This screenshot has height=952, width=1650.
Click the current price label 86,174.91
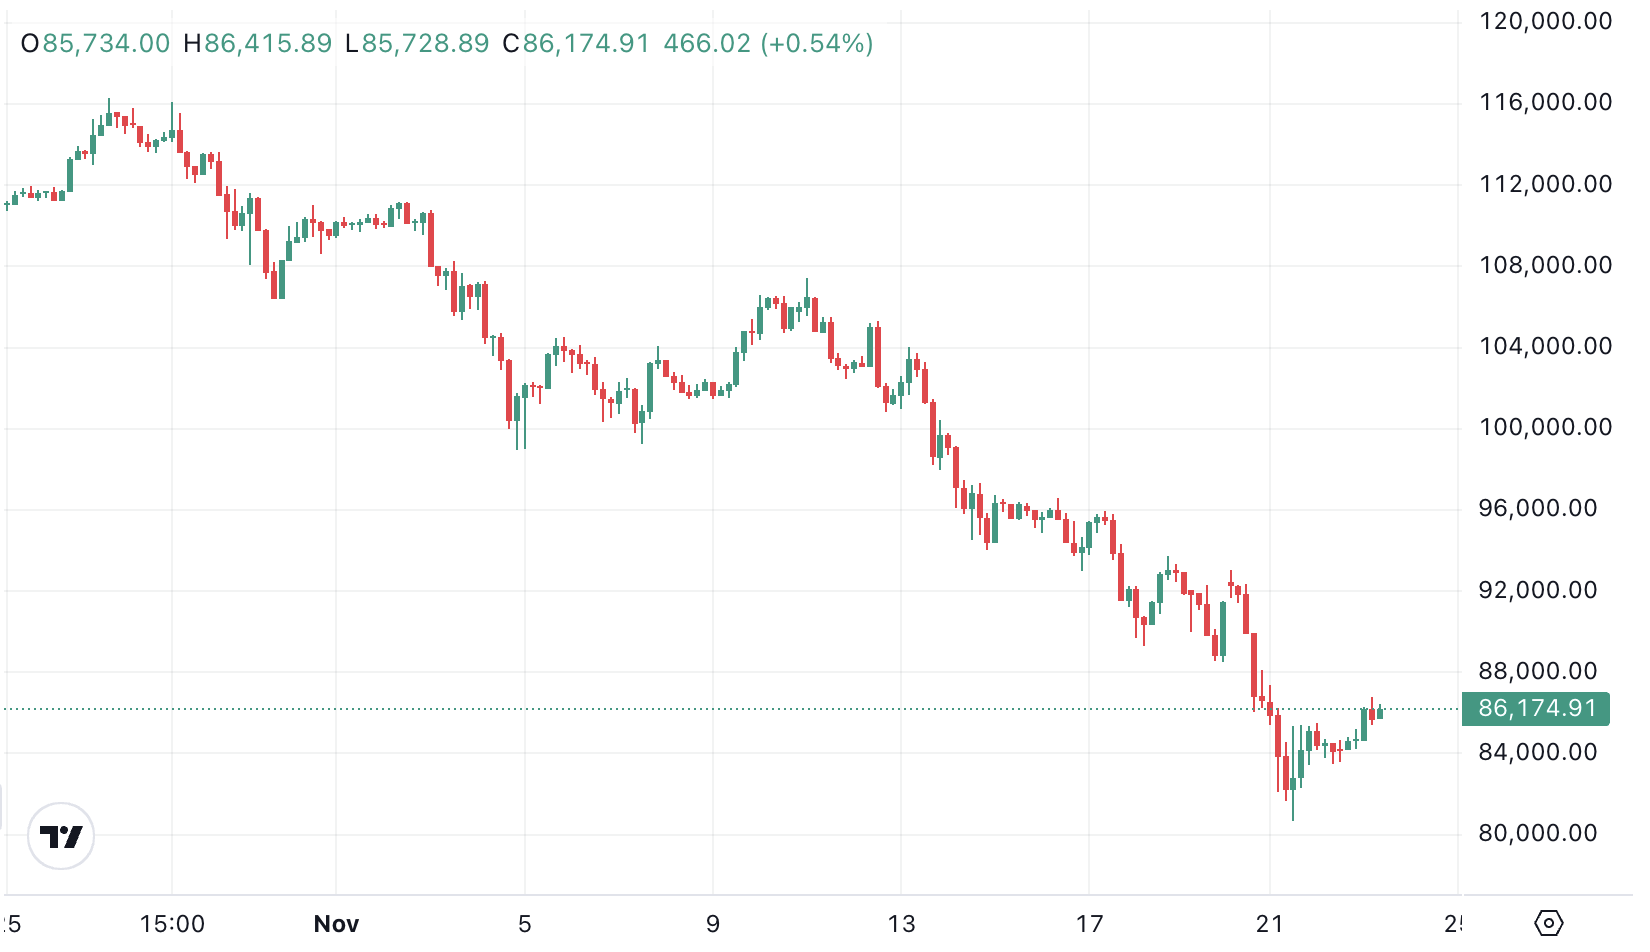[1536, 709]
